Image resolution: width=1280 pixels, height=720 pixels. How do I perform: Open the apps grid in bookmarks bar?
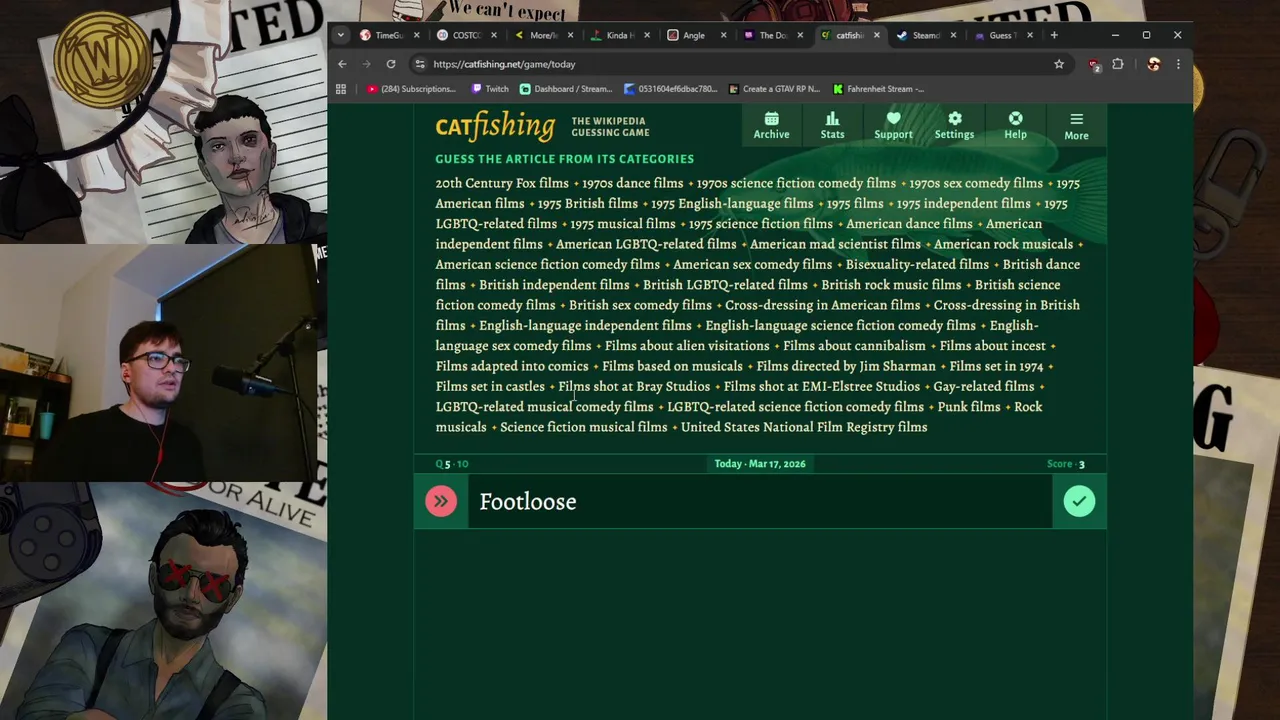click(x=341, y=89)
